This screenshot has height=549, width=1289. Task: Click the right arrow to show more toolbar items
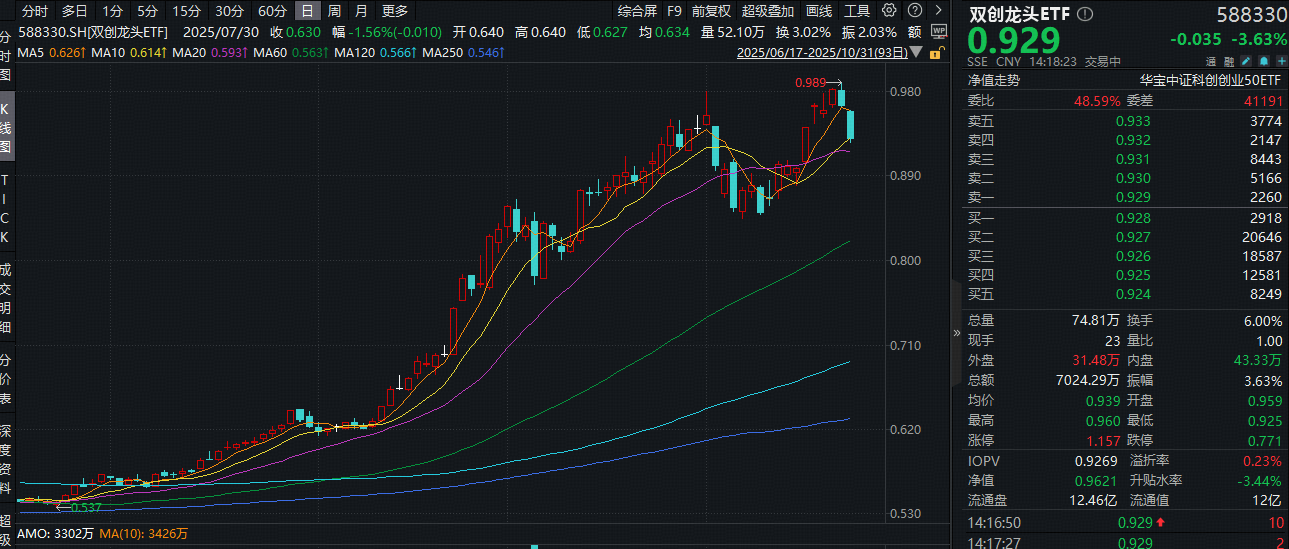(937, 11)
